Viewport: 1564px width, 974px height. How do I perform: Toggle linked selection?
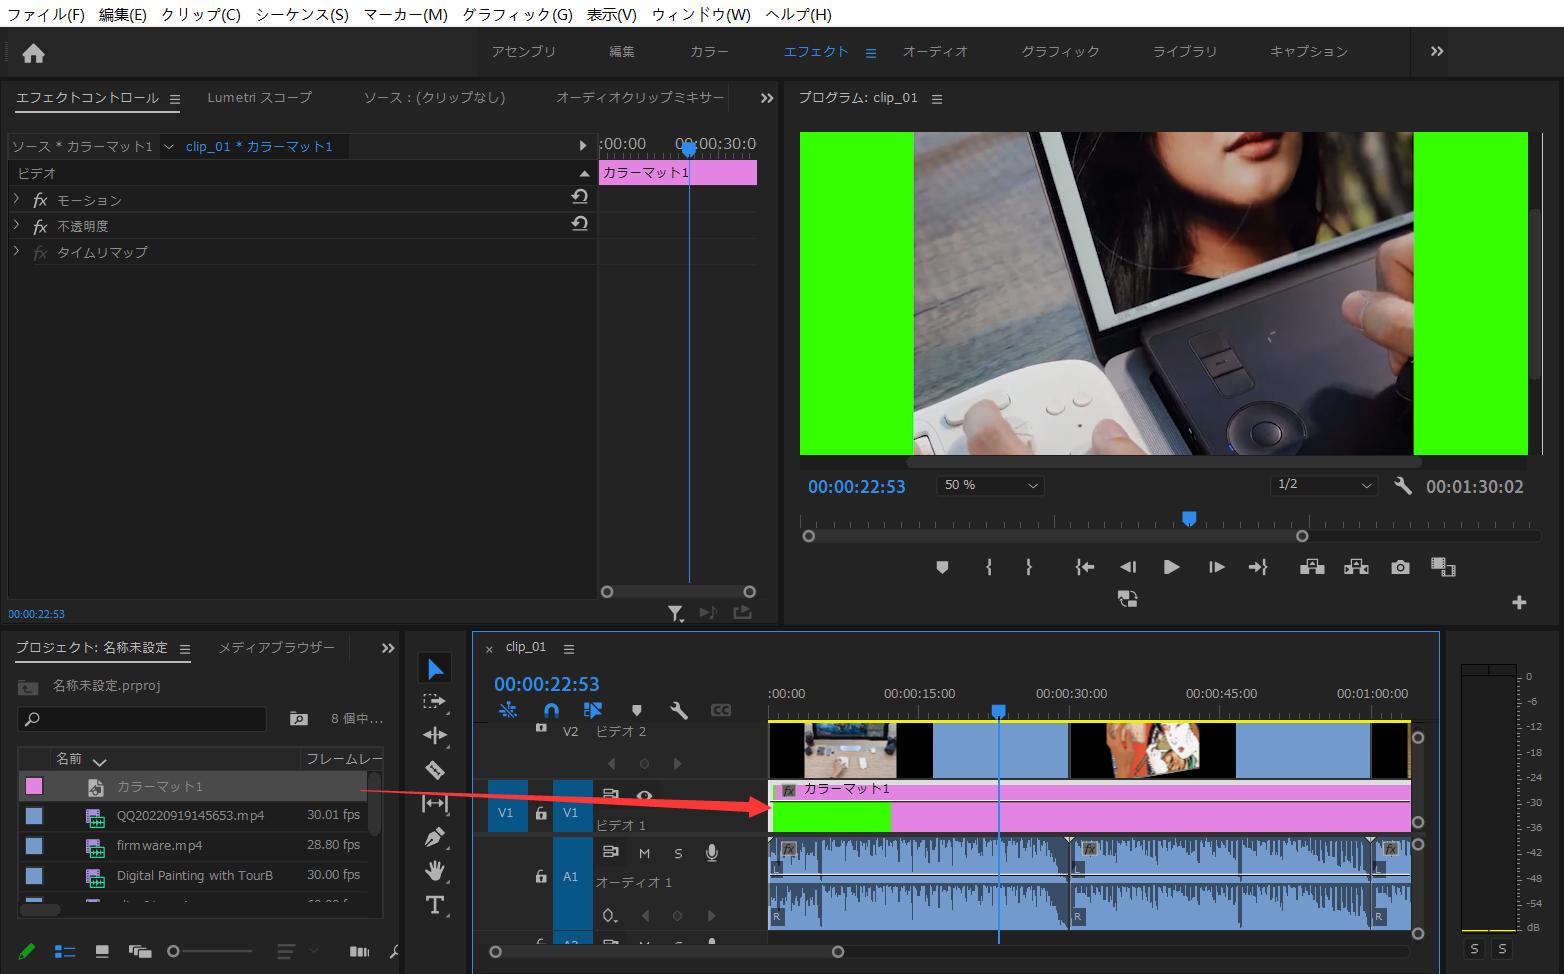pos(593,710)
